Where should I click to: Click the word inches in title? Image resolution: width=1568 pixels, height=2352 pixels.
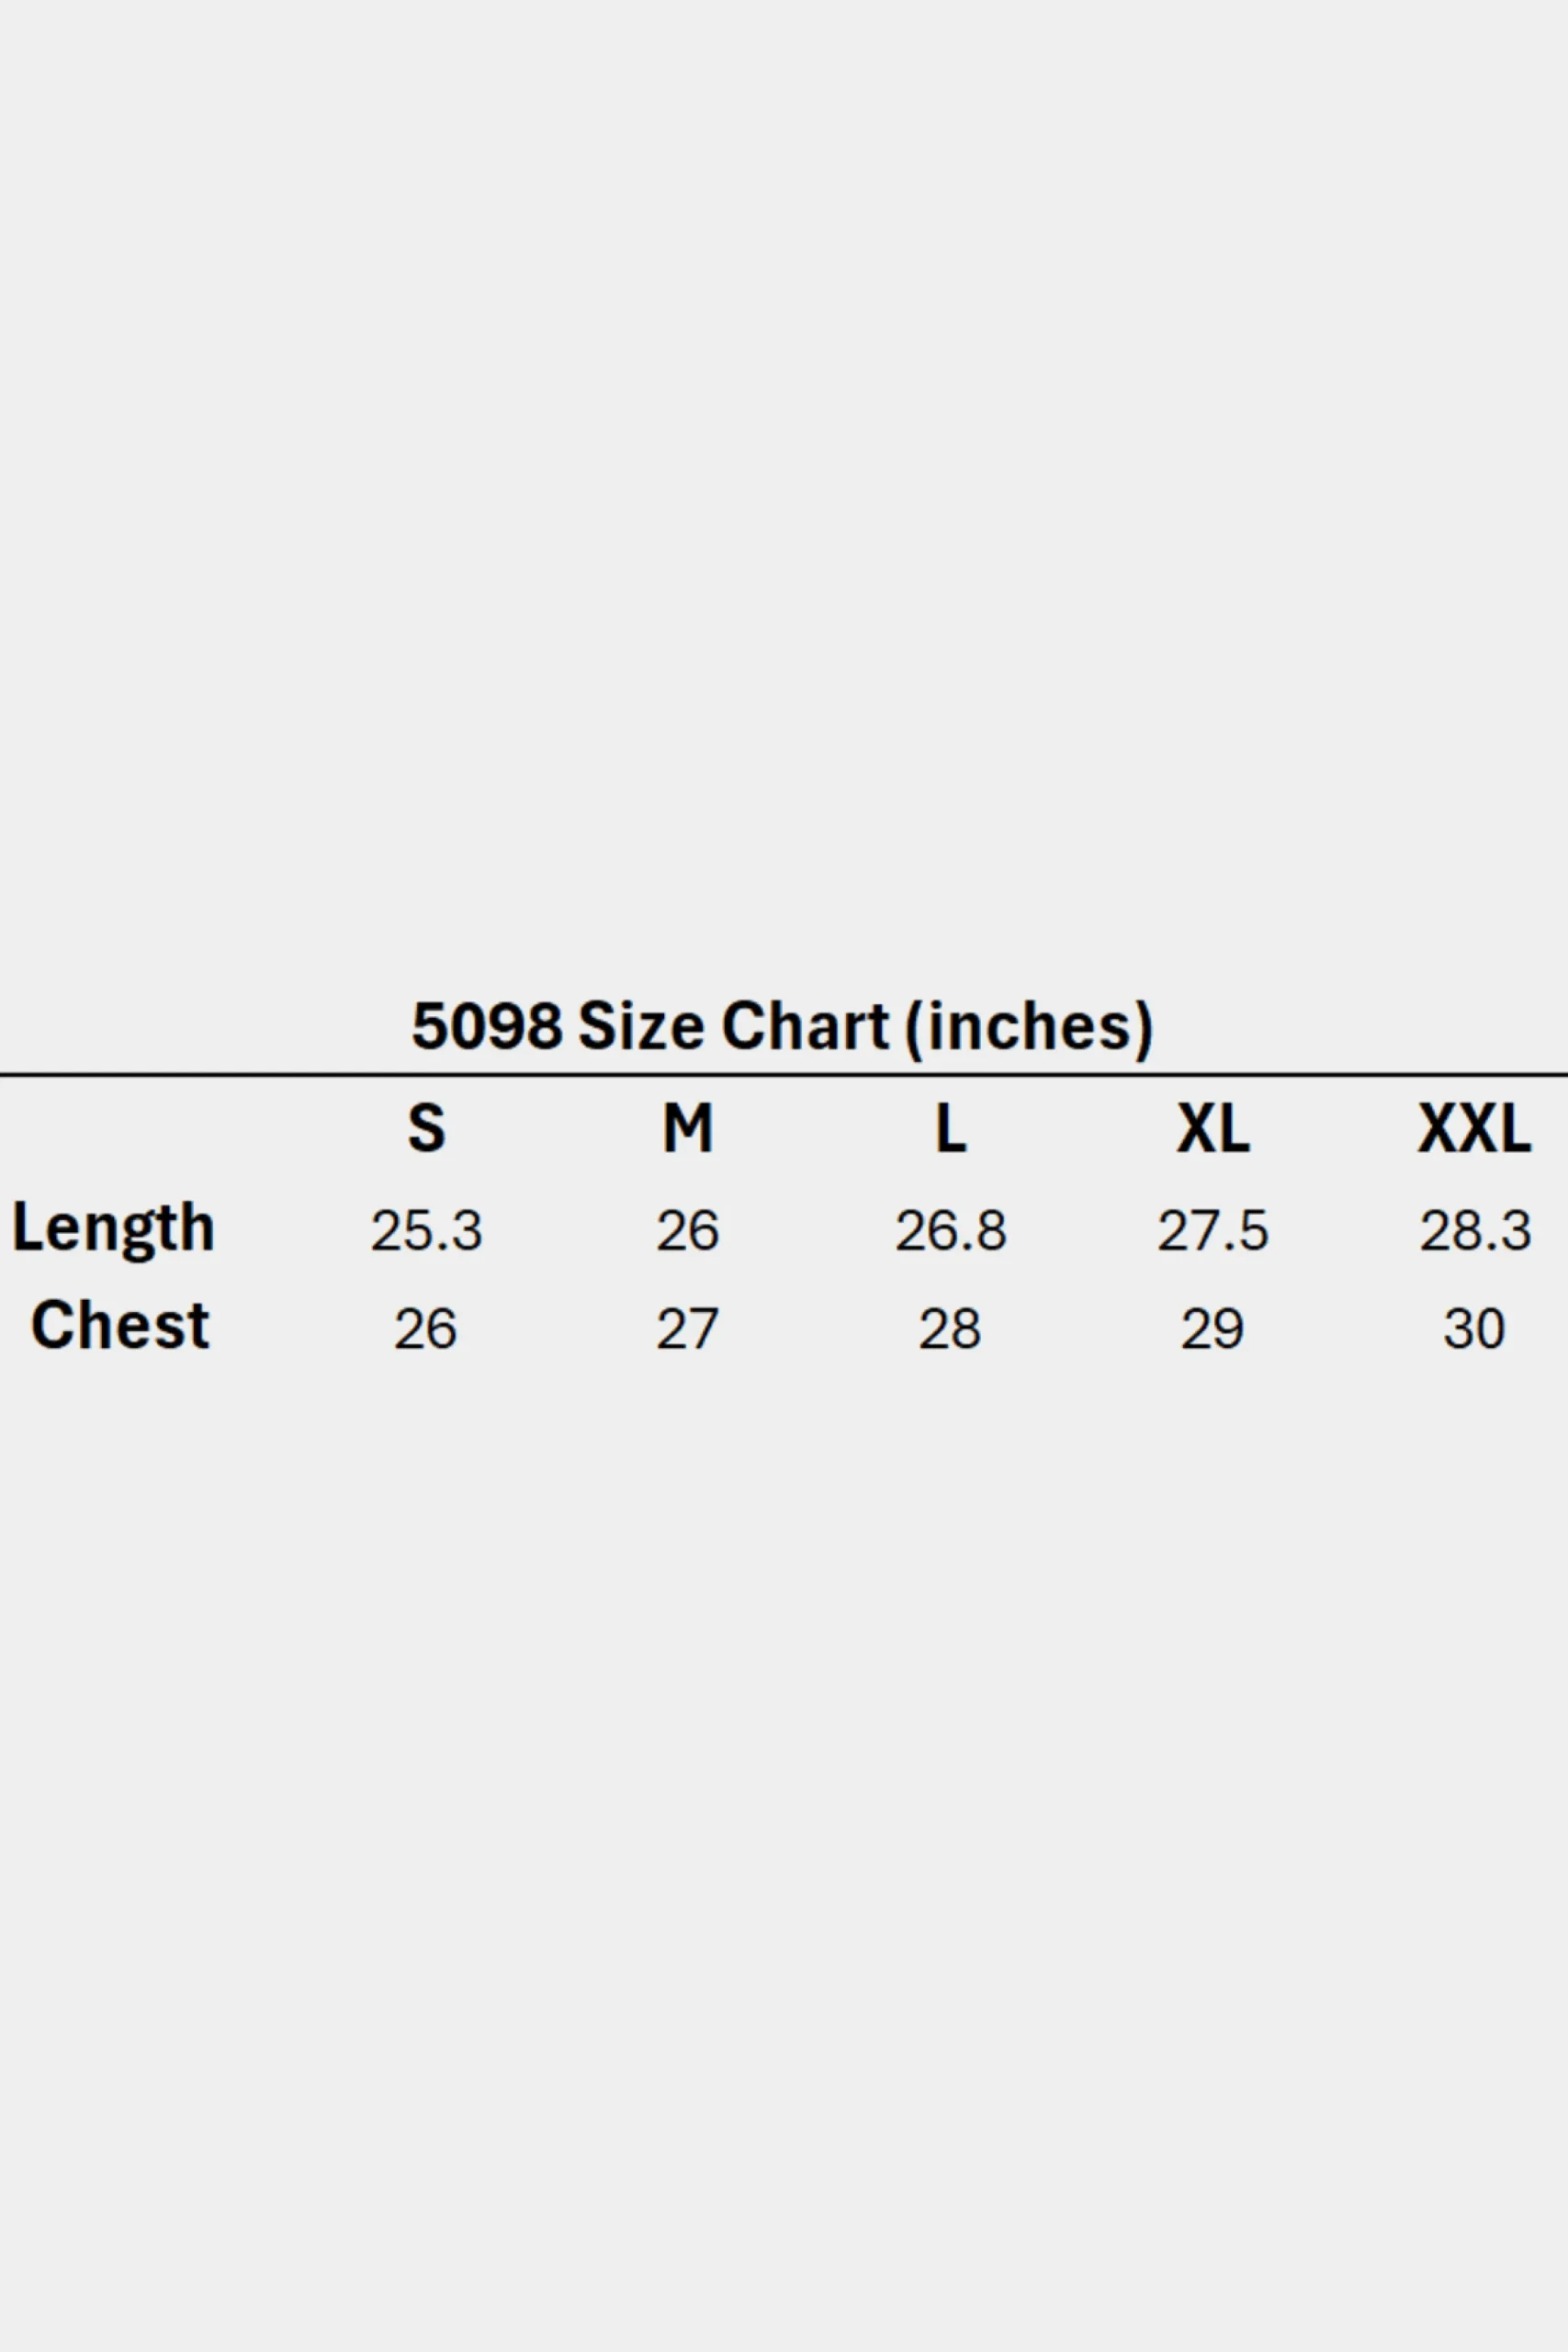pyautogui.click(x=1029, y=1027)
